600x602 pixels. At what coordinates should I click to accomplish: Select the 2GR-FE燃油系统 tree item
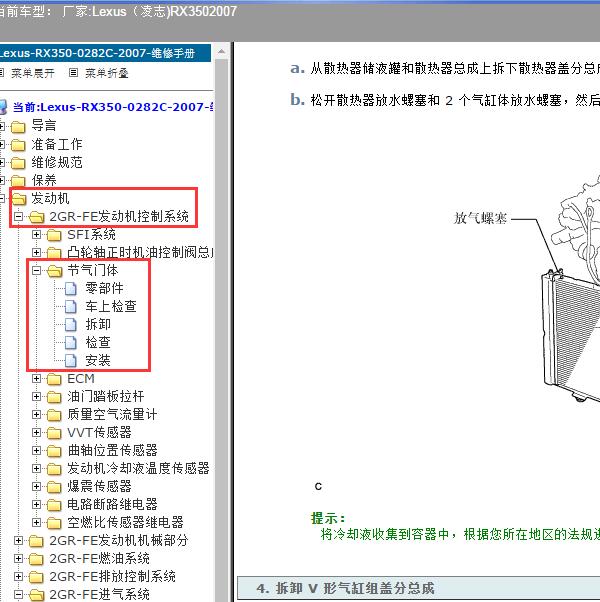[99, 559]
